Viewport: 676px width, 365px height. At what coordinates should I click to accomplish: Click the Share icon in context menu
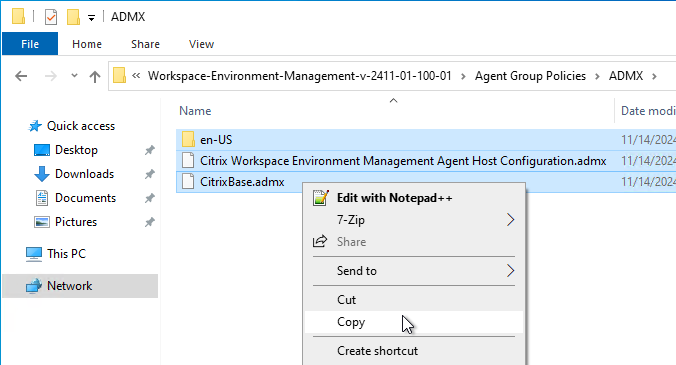coord(320,241)
